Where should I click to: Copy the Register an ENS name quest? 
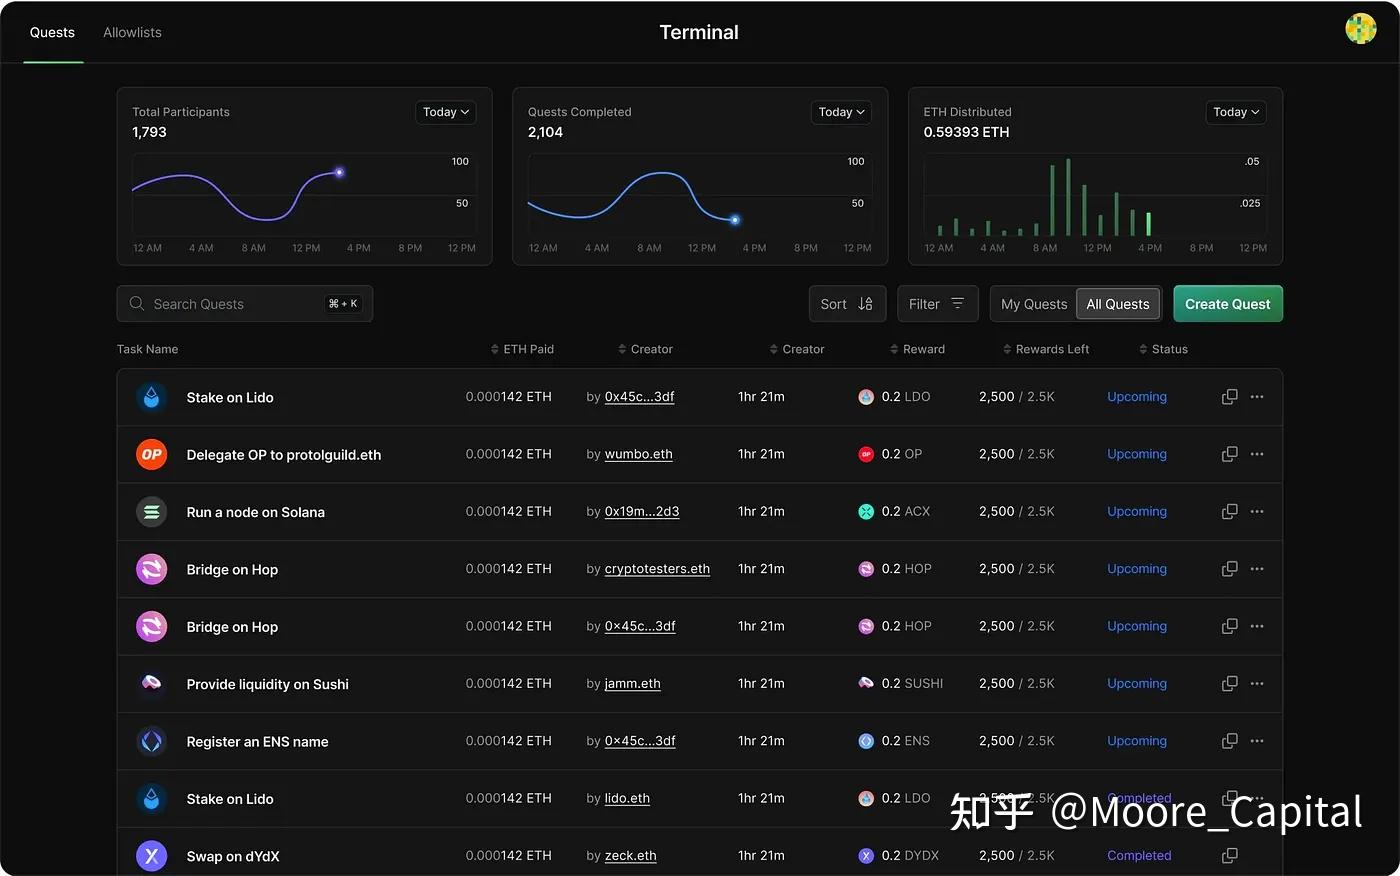point(1230,741)
